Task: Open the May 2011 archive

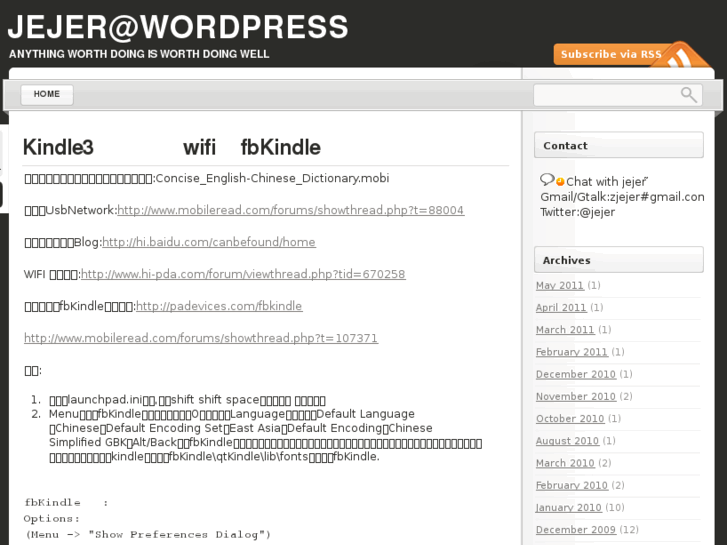Action: click(560, 285)
